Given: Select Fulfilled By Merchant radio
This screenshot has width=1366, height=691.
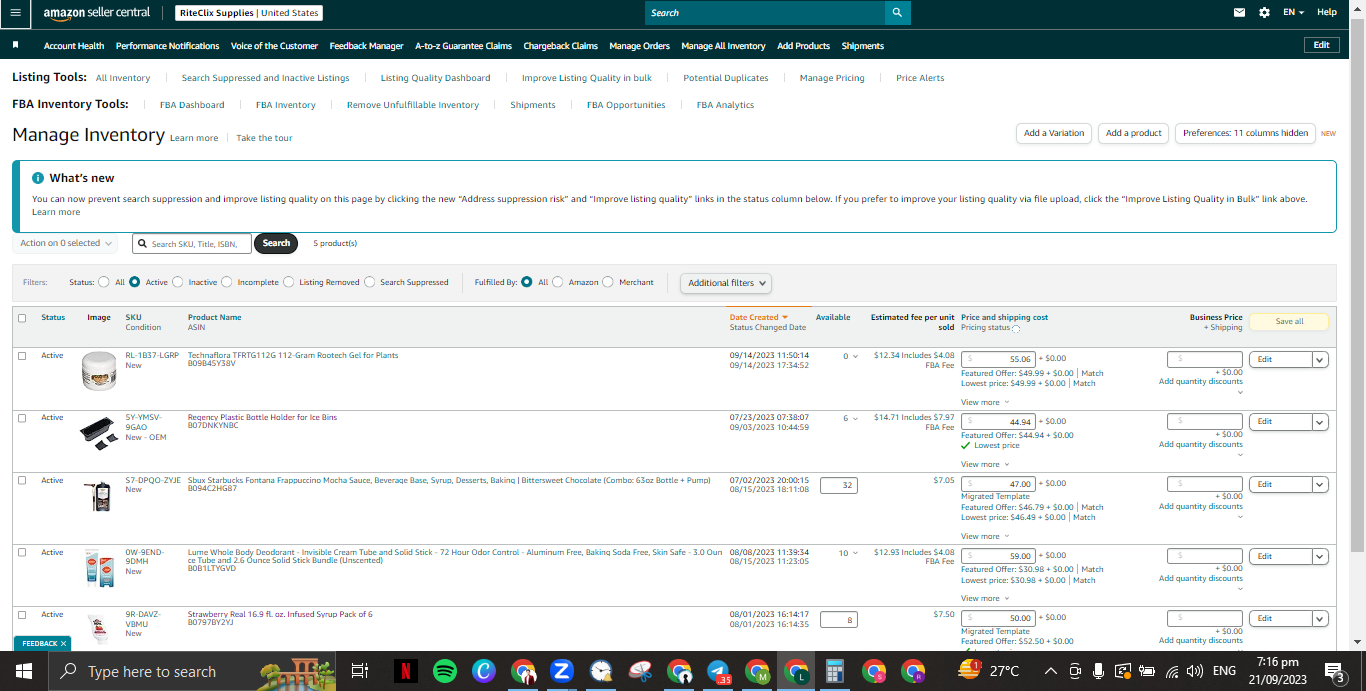Looking at the screenshot, I should point(608,282).
